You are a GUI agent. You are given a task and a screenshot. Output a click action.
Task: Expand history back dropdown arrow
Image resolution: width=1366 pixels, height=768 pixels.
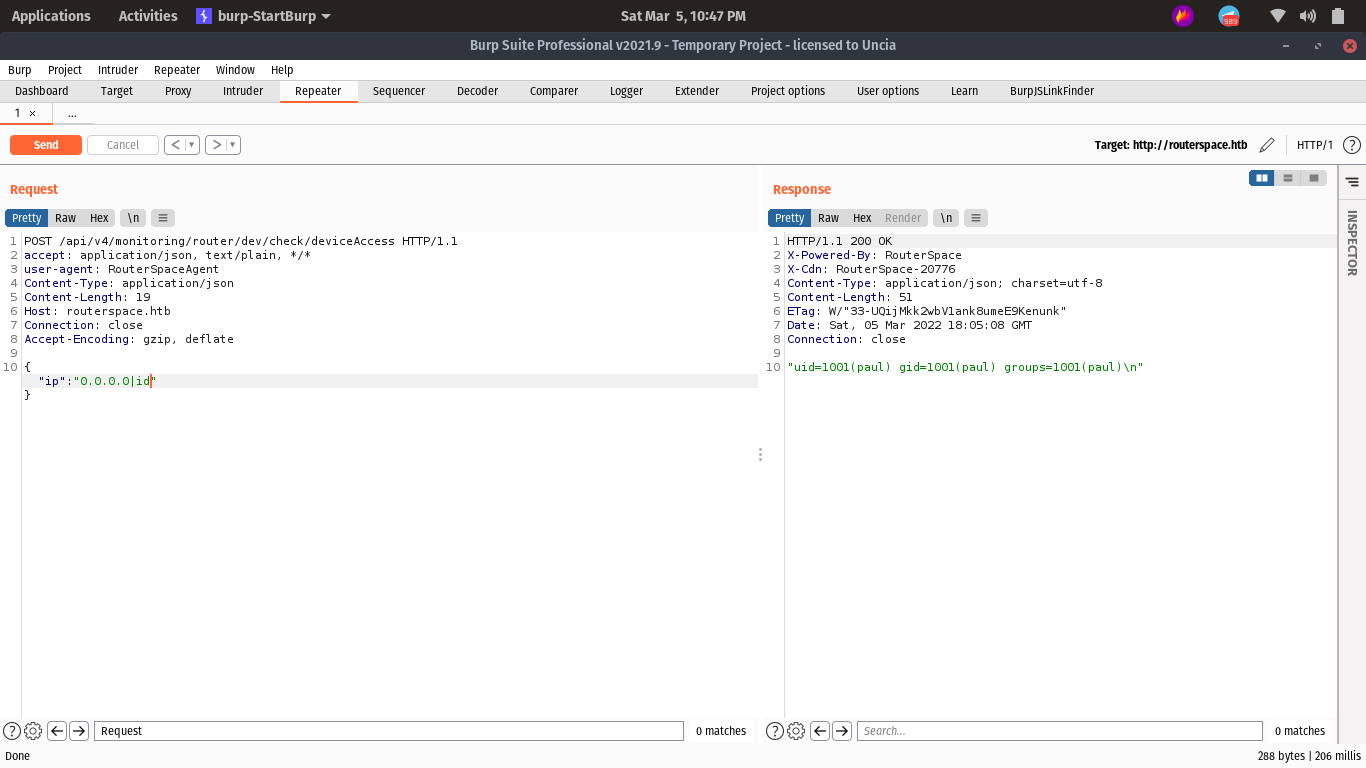point(192,145)
